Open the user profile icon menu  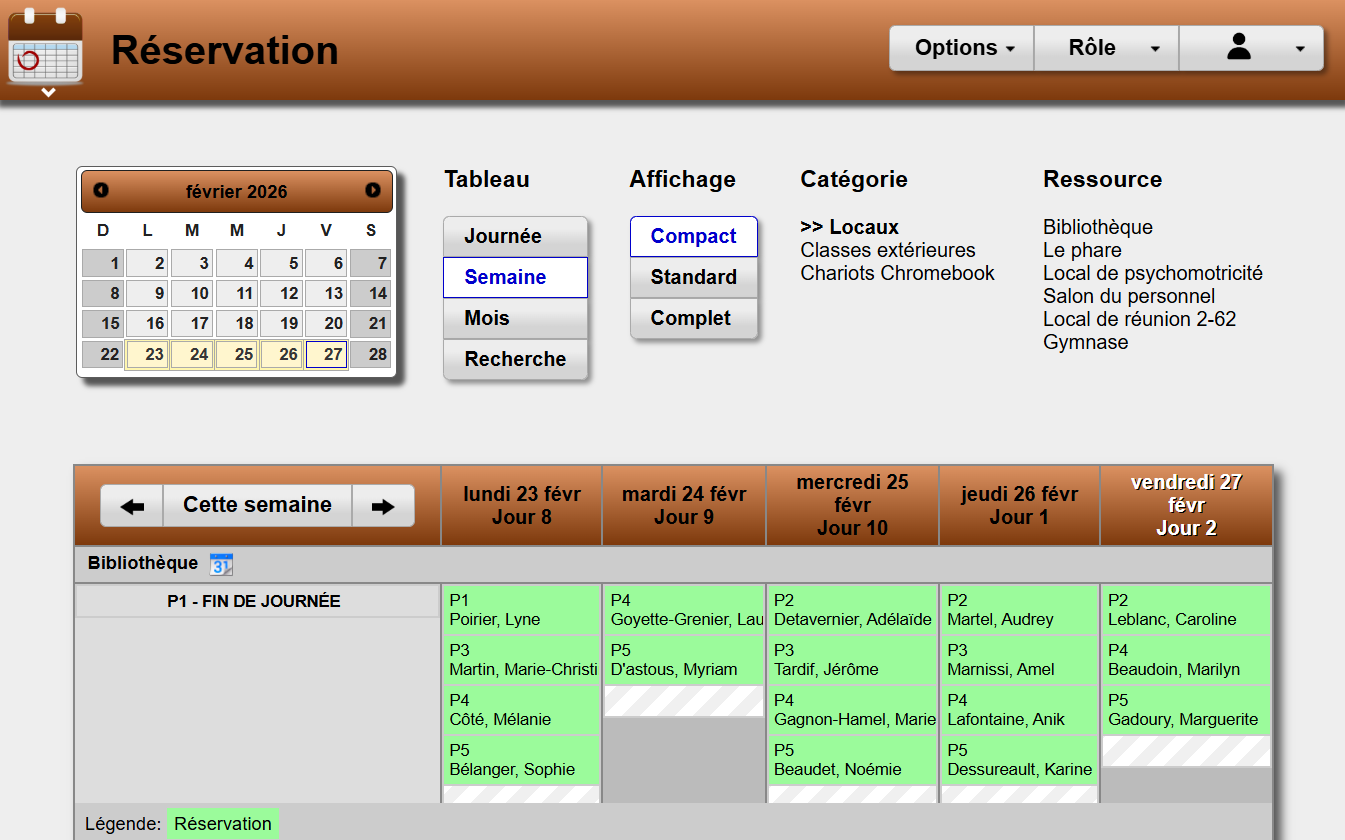click(x=1251, y=48)
